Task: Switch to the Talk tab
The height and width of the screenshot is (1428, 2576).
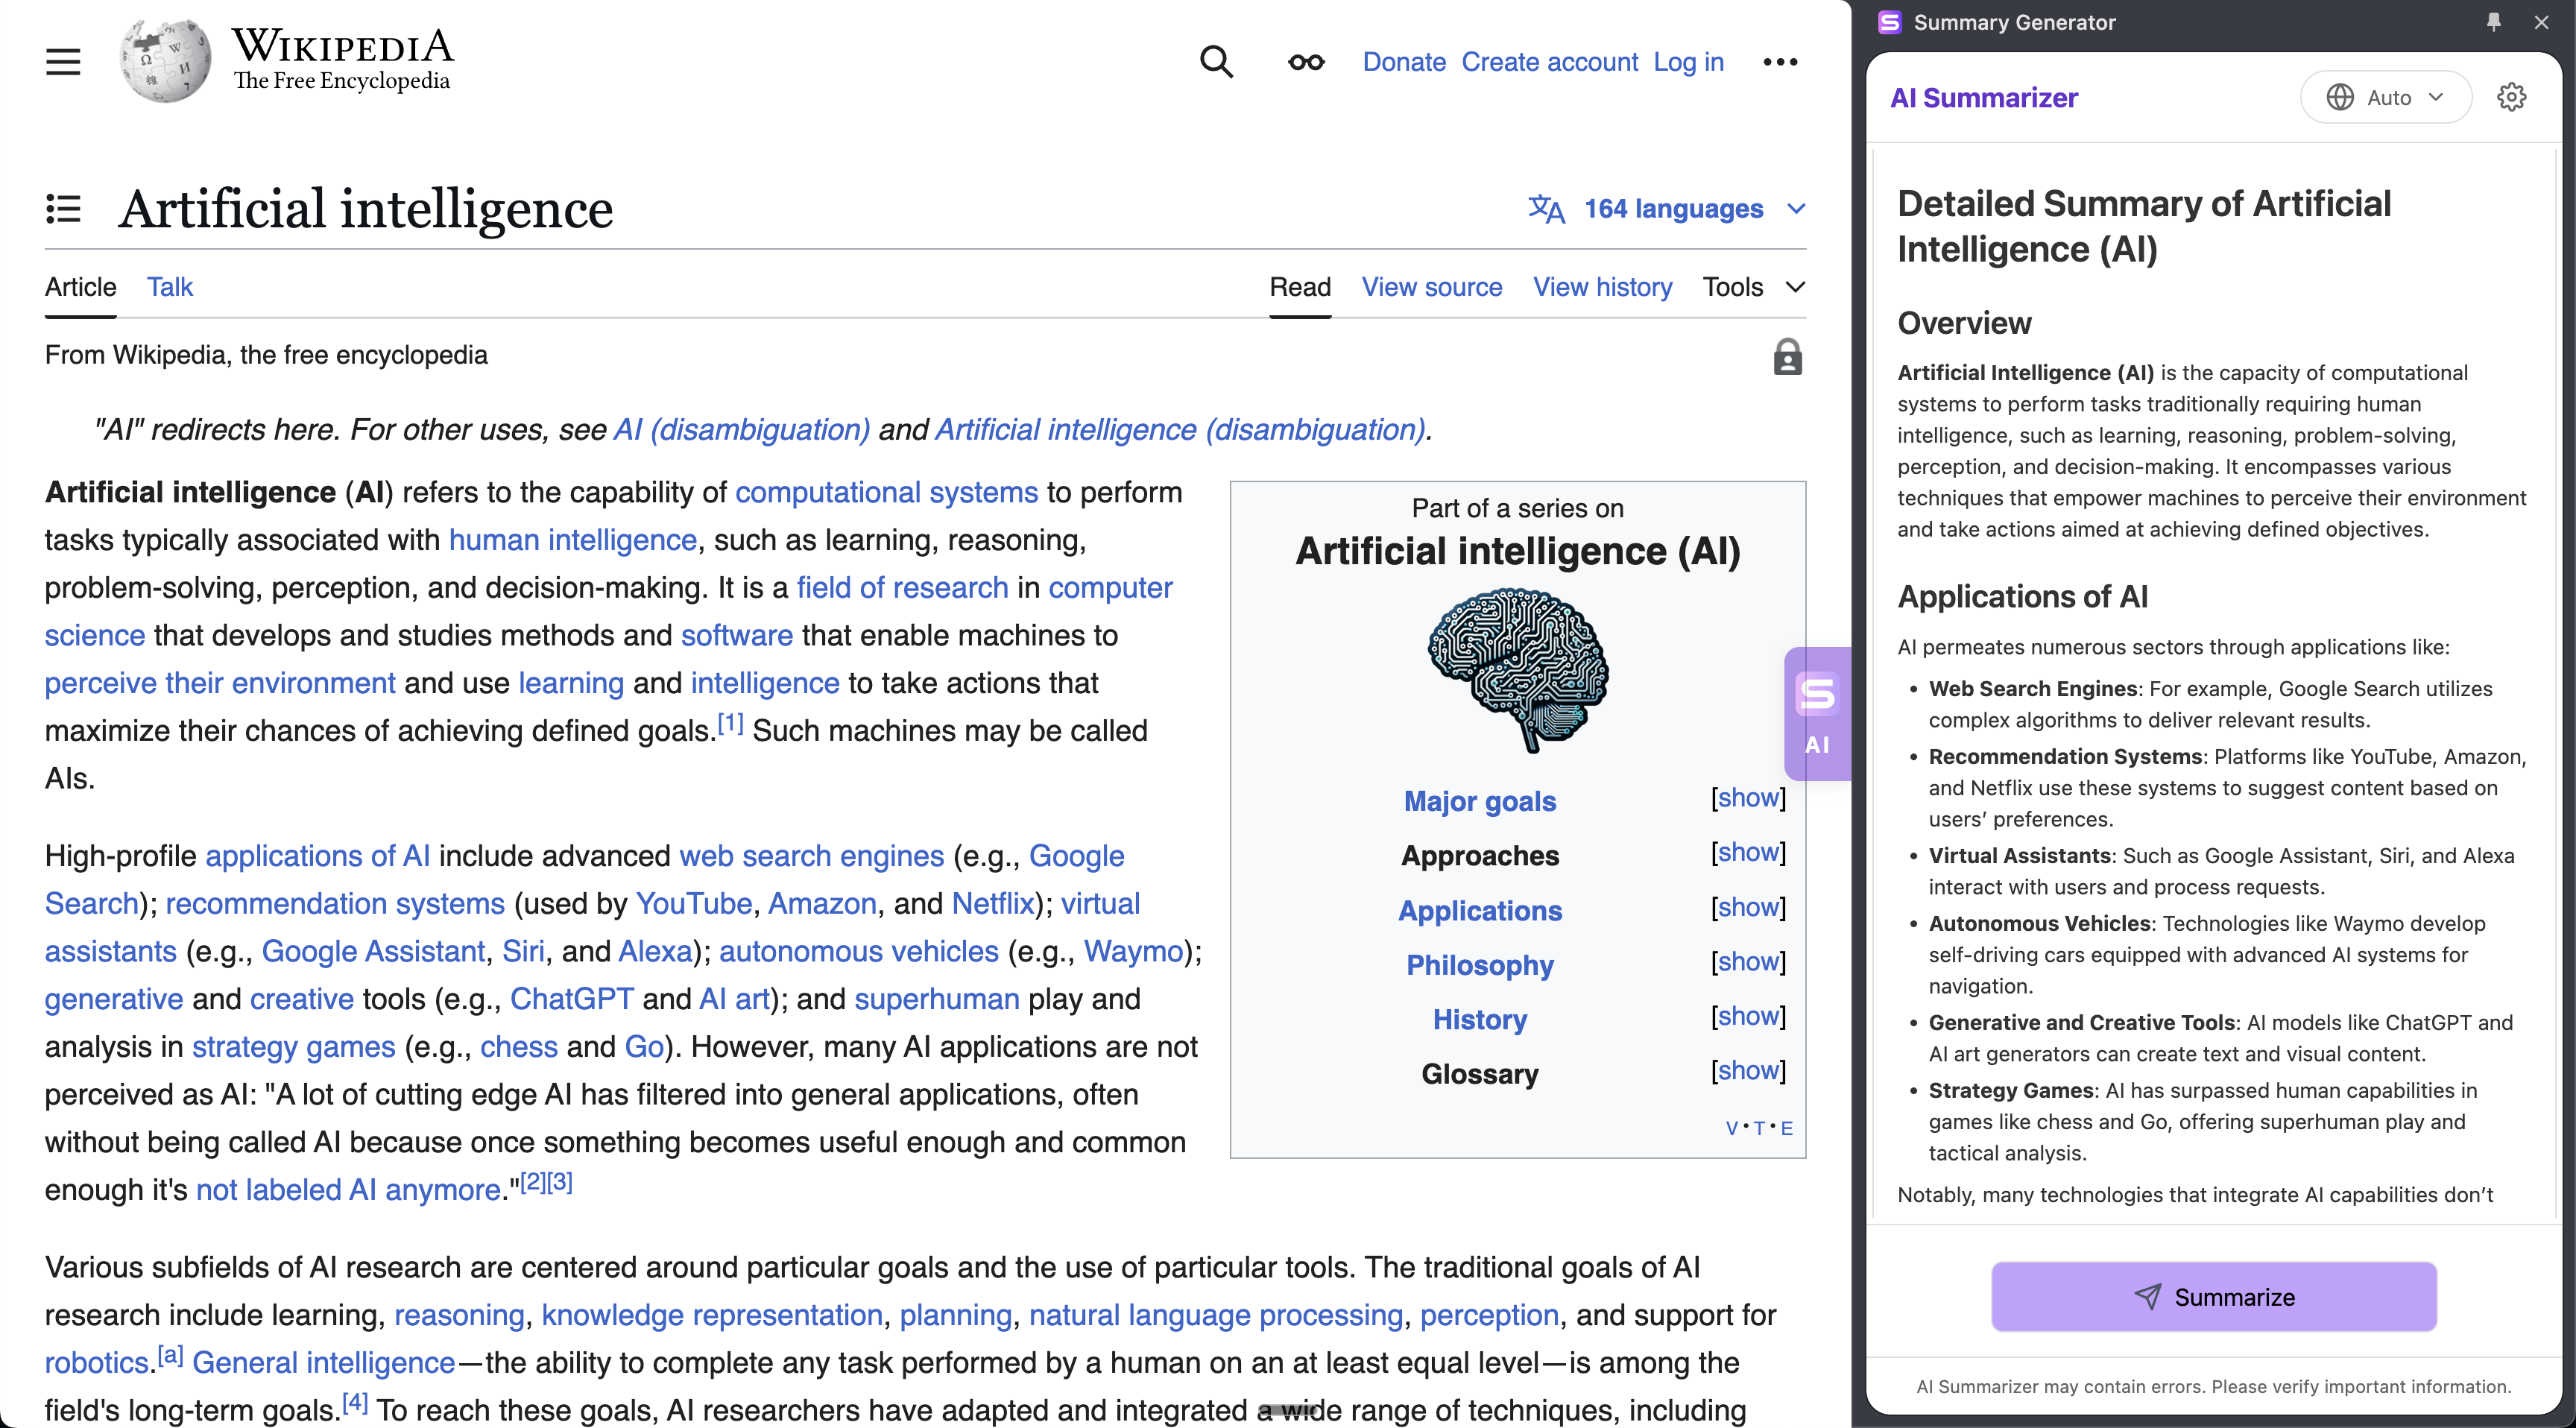Action: tap(169, 287)
